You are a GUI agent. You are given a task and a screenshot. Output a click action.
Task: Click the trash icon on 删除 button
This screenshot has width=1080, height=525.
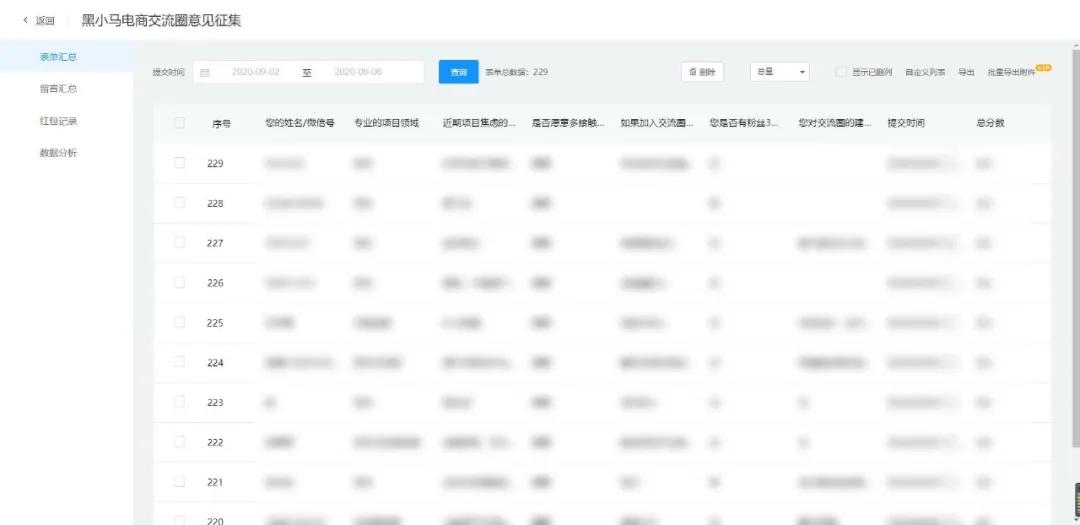692,72
